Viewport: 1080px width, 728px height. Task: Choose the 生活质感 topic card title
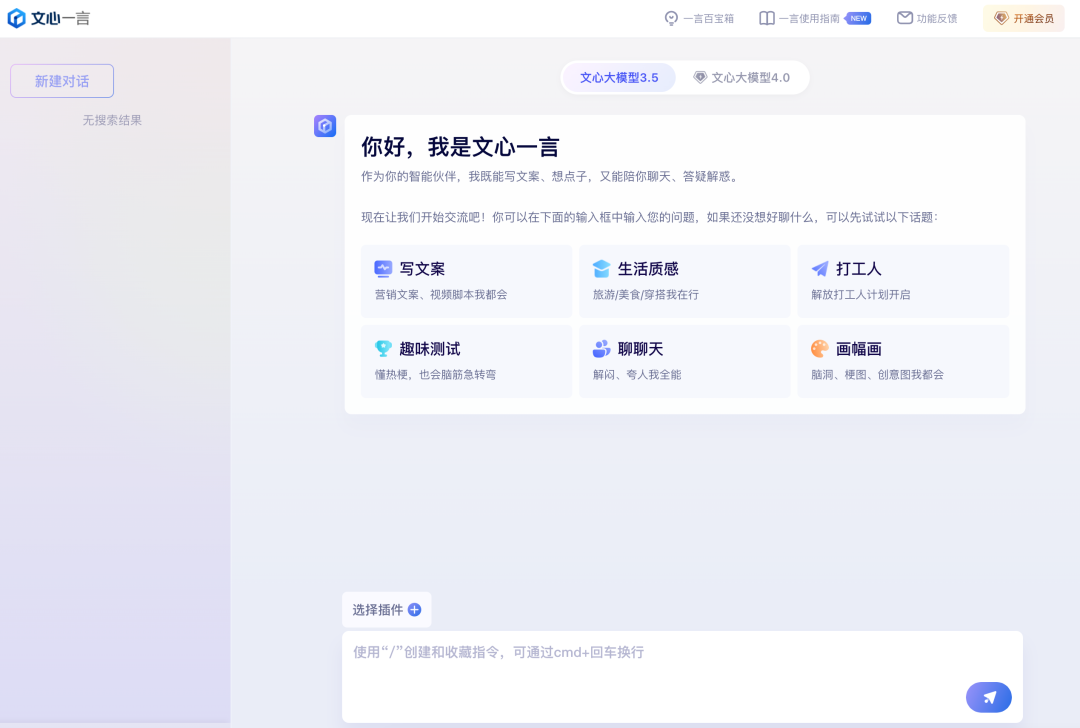(x=648, y=269)
